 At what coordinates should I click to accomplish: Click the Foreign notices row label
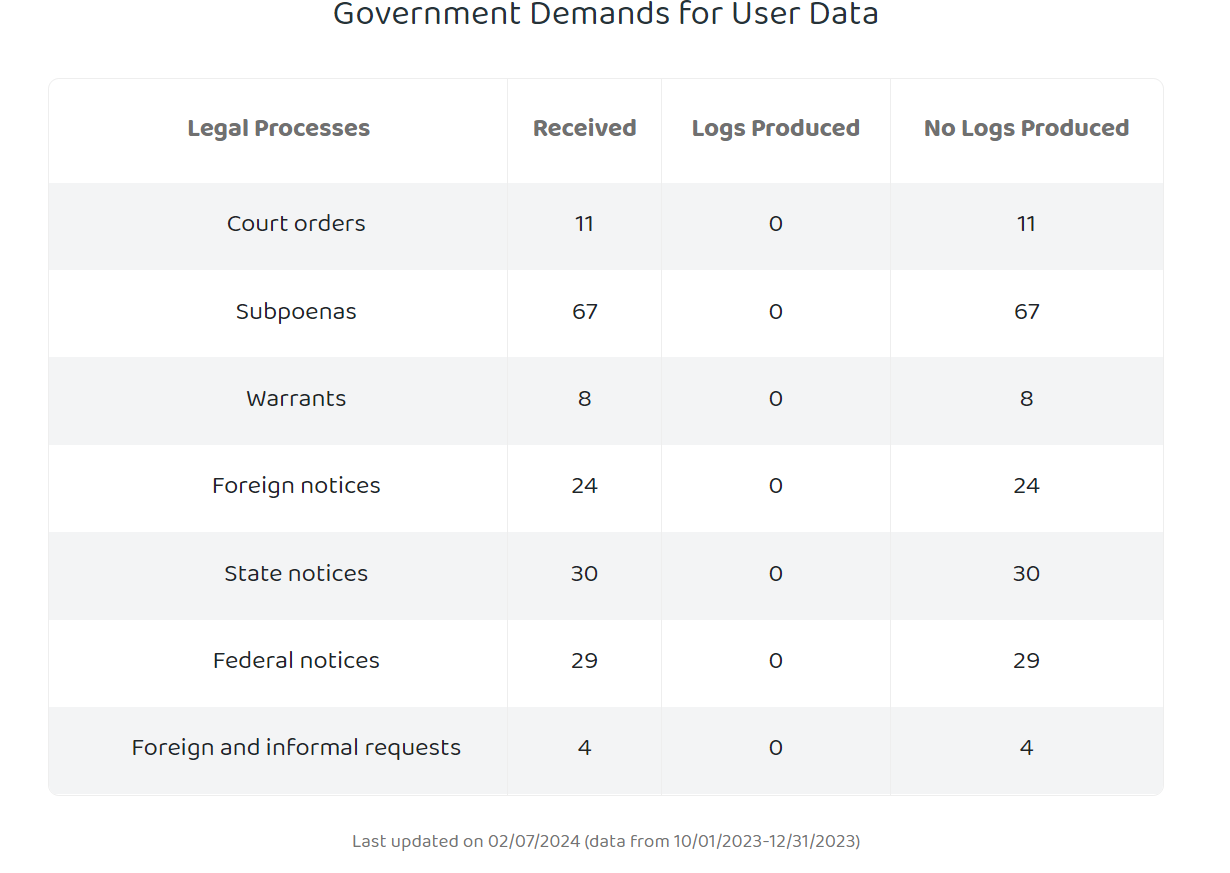[296, 485]
